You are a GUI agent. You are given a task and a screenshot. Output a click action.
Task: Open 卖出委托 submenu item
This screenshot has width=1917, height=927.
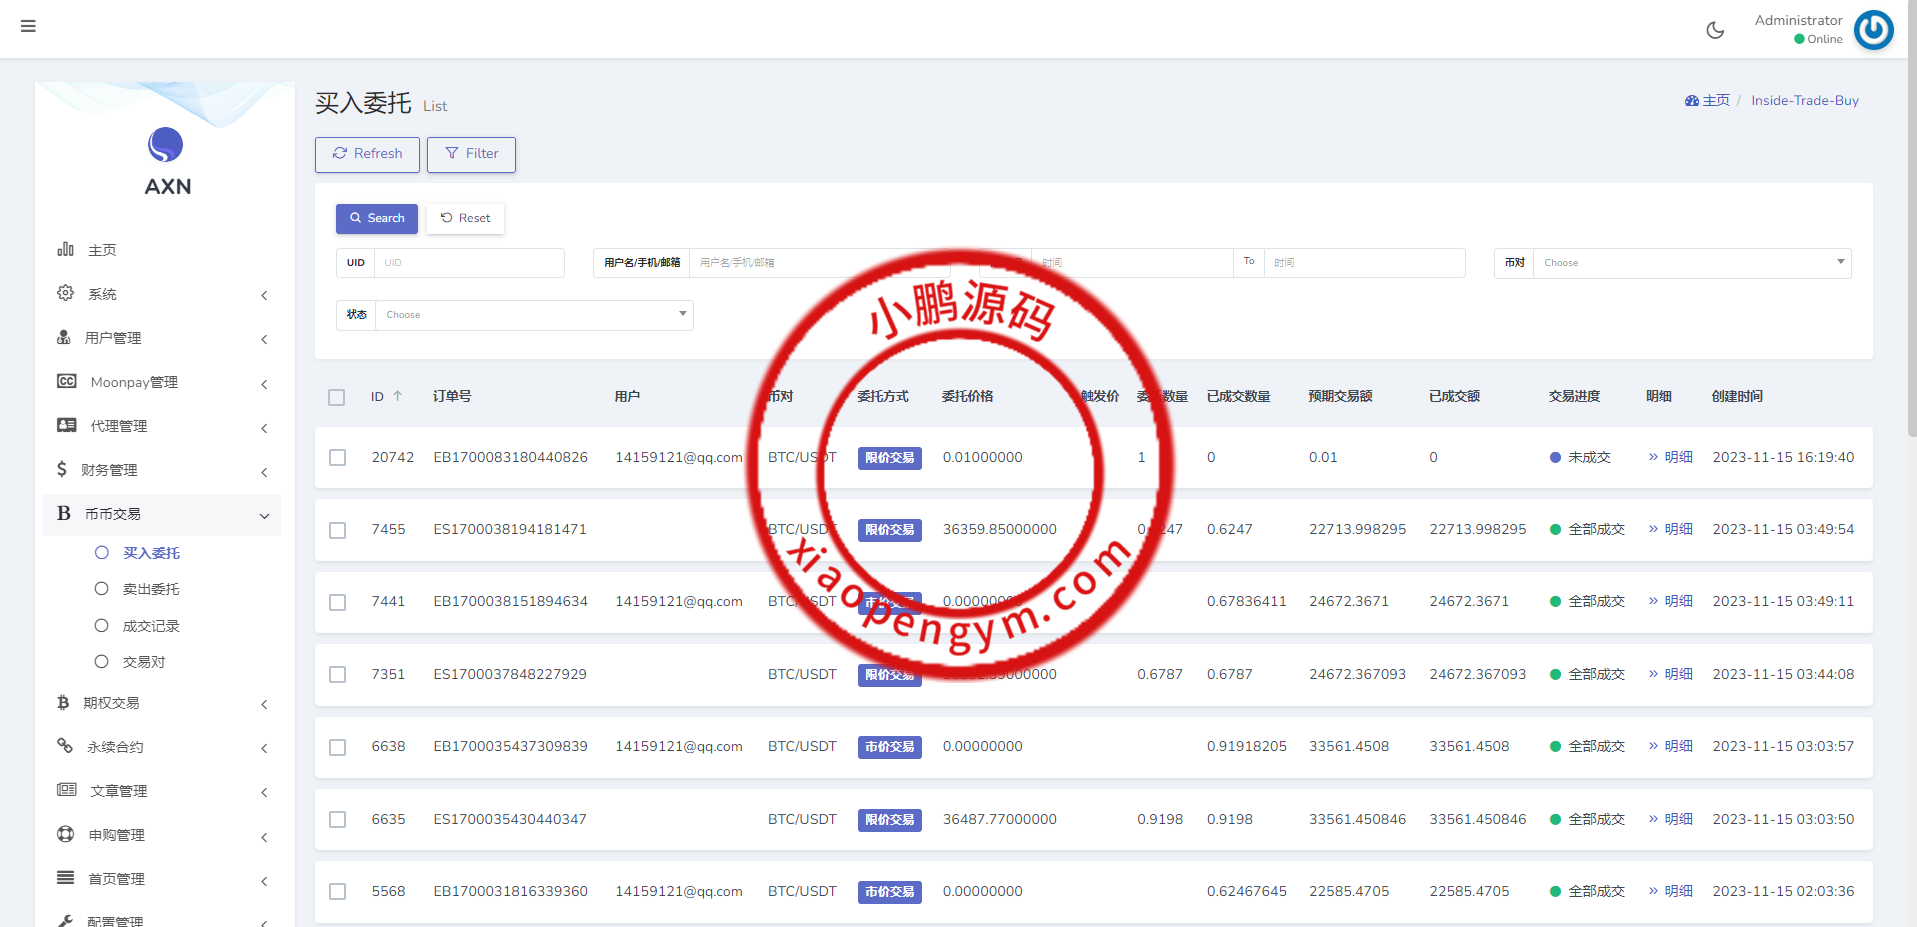point(151,589)
